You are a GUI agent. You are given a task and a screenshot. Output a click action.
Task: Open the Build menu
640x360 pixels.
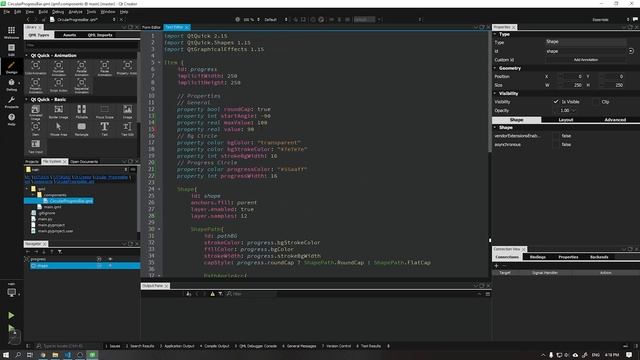point(43,12)
